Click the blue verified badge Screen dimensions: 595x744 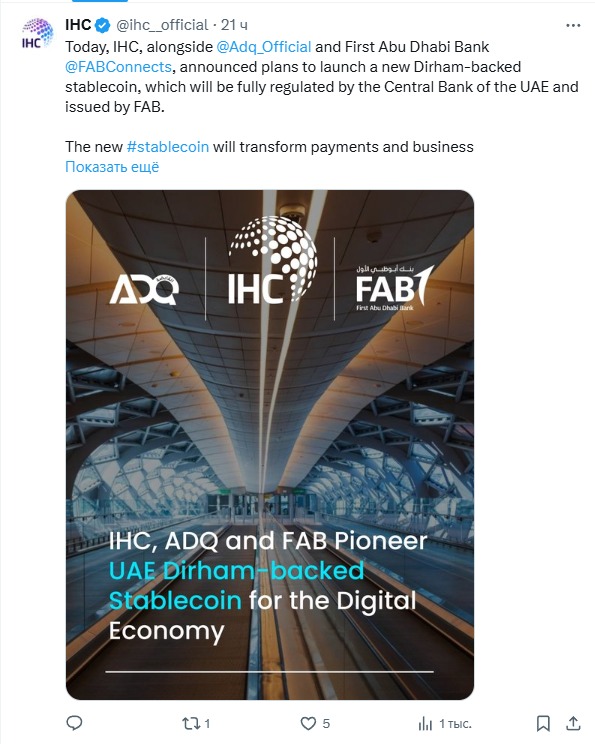[x=102, y=25]
